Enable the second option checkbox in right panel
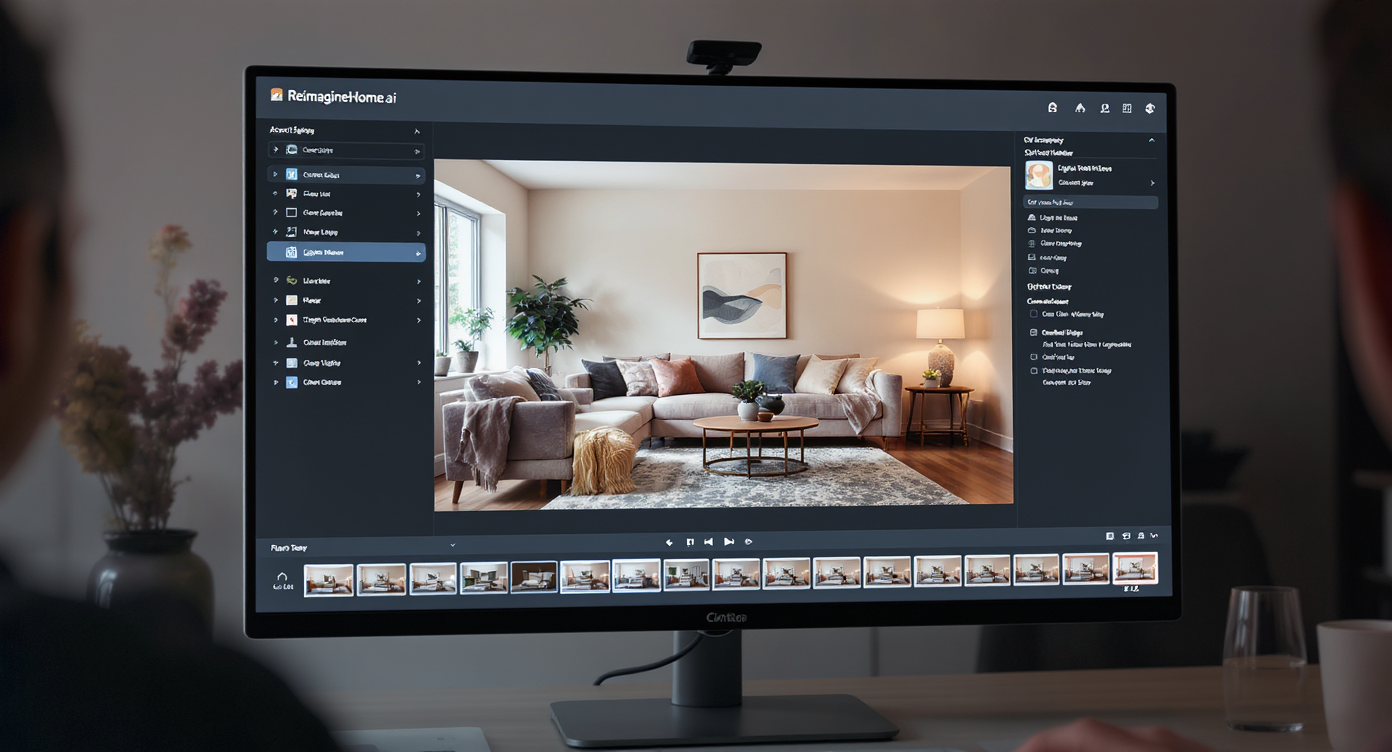Image resolution: width=1392 pixels, height=752 pixels. click(1034, 332)
